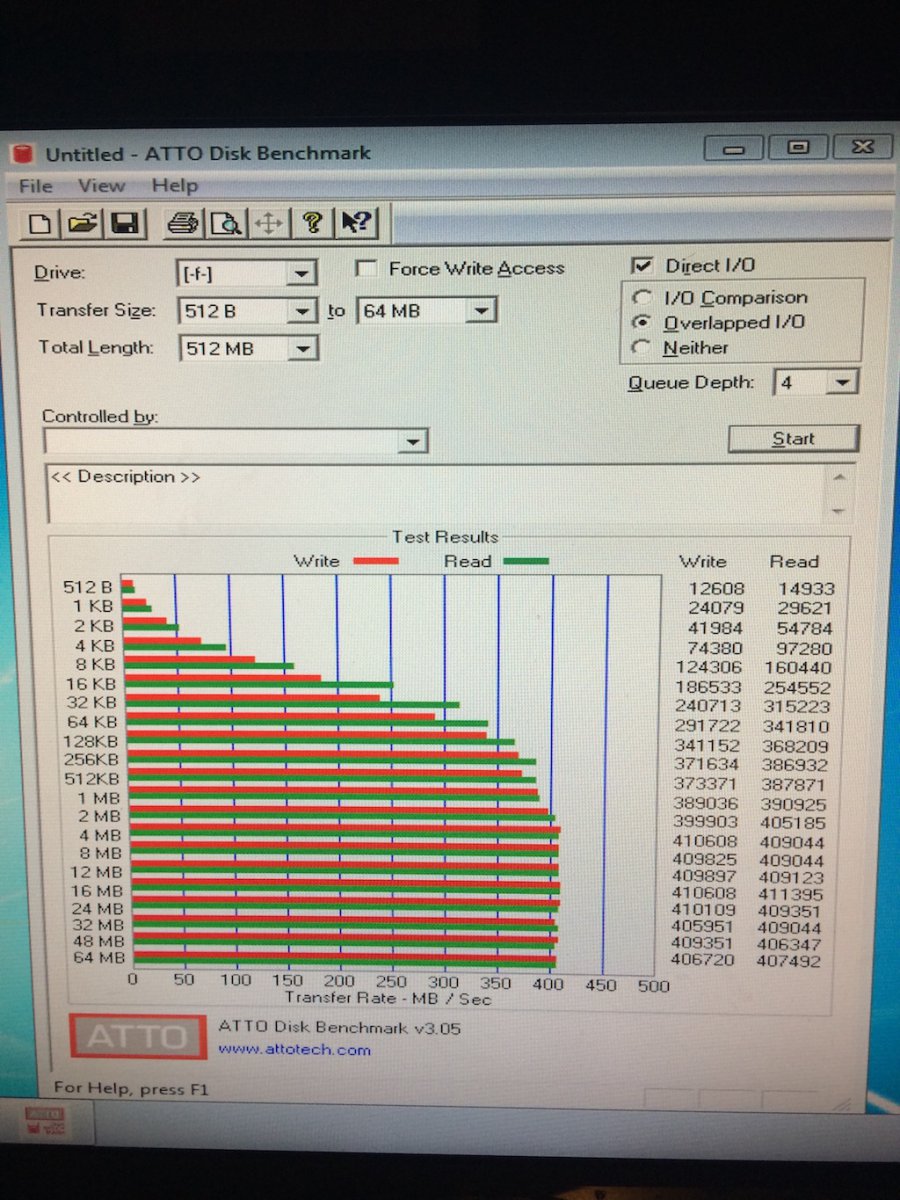Image resolution: width=900 pixels, height=1200 pixels.
Task: Choose the Overlapped I/O radio option
Action: (x=644, y=323)
